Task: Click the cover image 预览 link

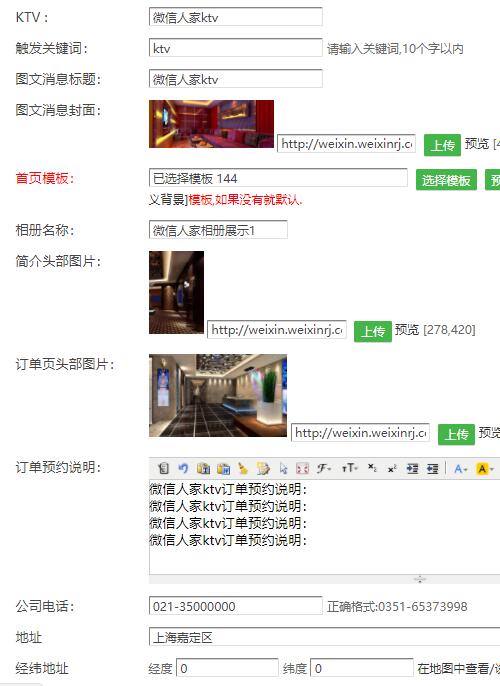Action: click(476, 144)
